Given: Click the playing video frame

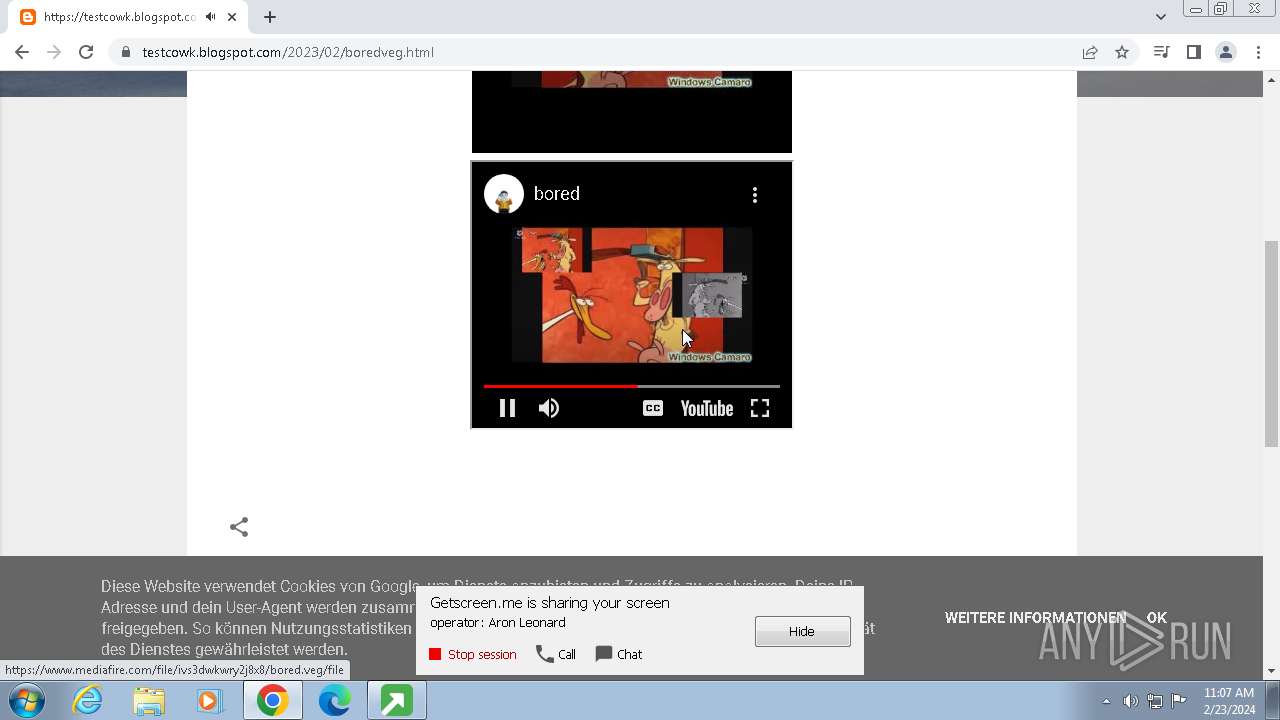Looking at the screenshot, I should click(632, 295).
